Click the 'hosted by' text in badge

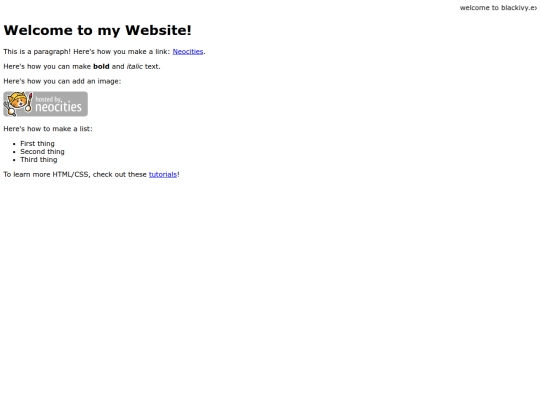[49, 99]
